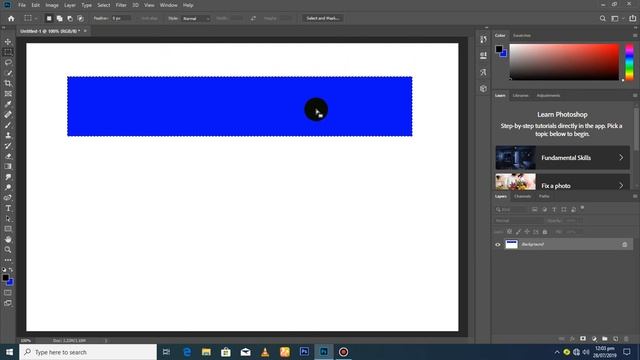Open the 3D cube panel icon in dock

point(483,89)
